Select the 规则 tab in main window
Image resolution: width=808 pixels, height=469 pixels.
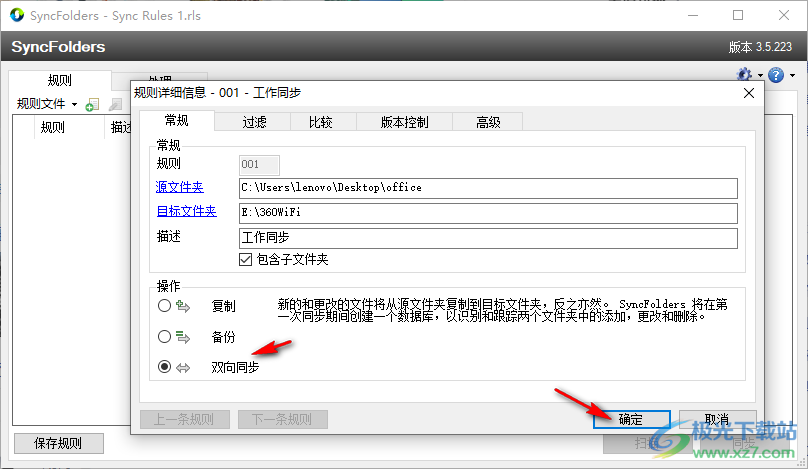[60, 80]
